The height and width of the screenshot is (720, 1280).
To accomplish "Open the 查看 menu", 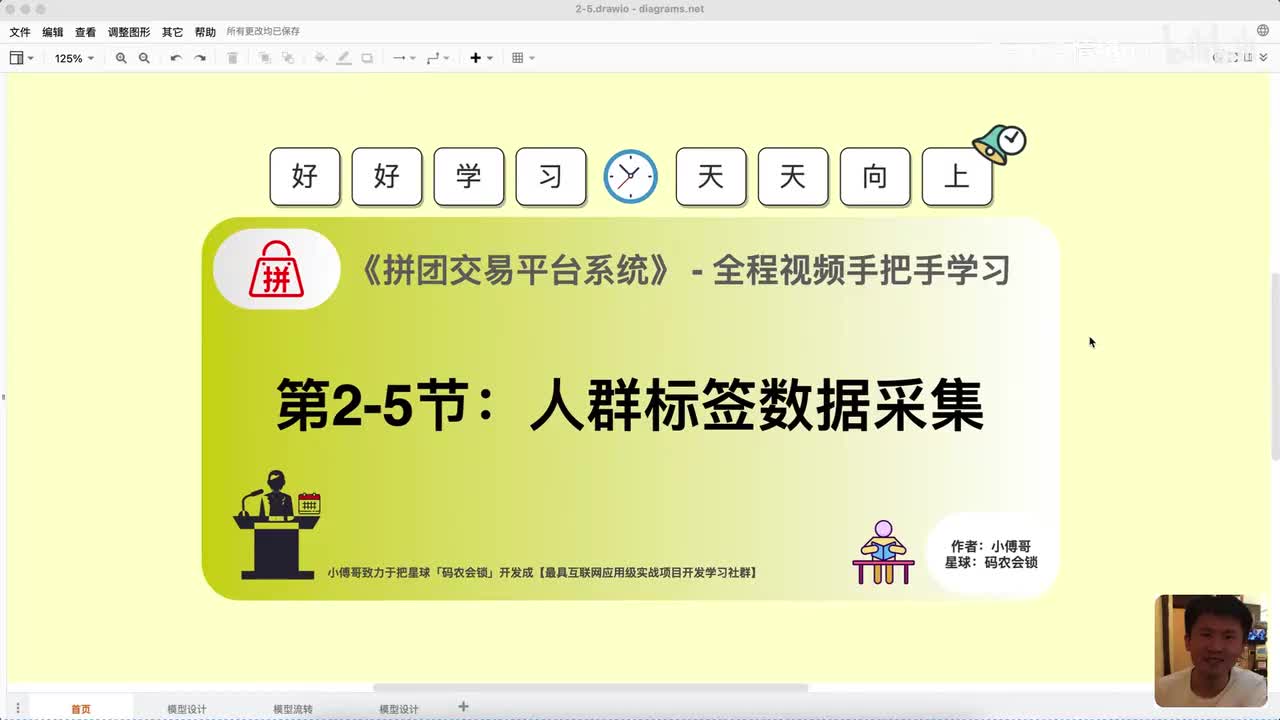I will click(x=86, y=32).
